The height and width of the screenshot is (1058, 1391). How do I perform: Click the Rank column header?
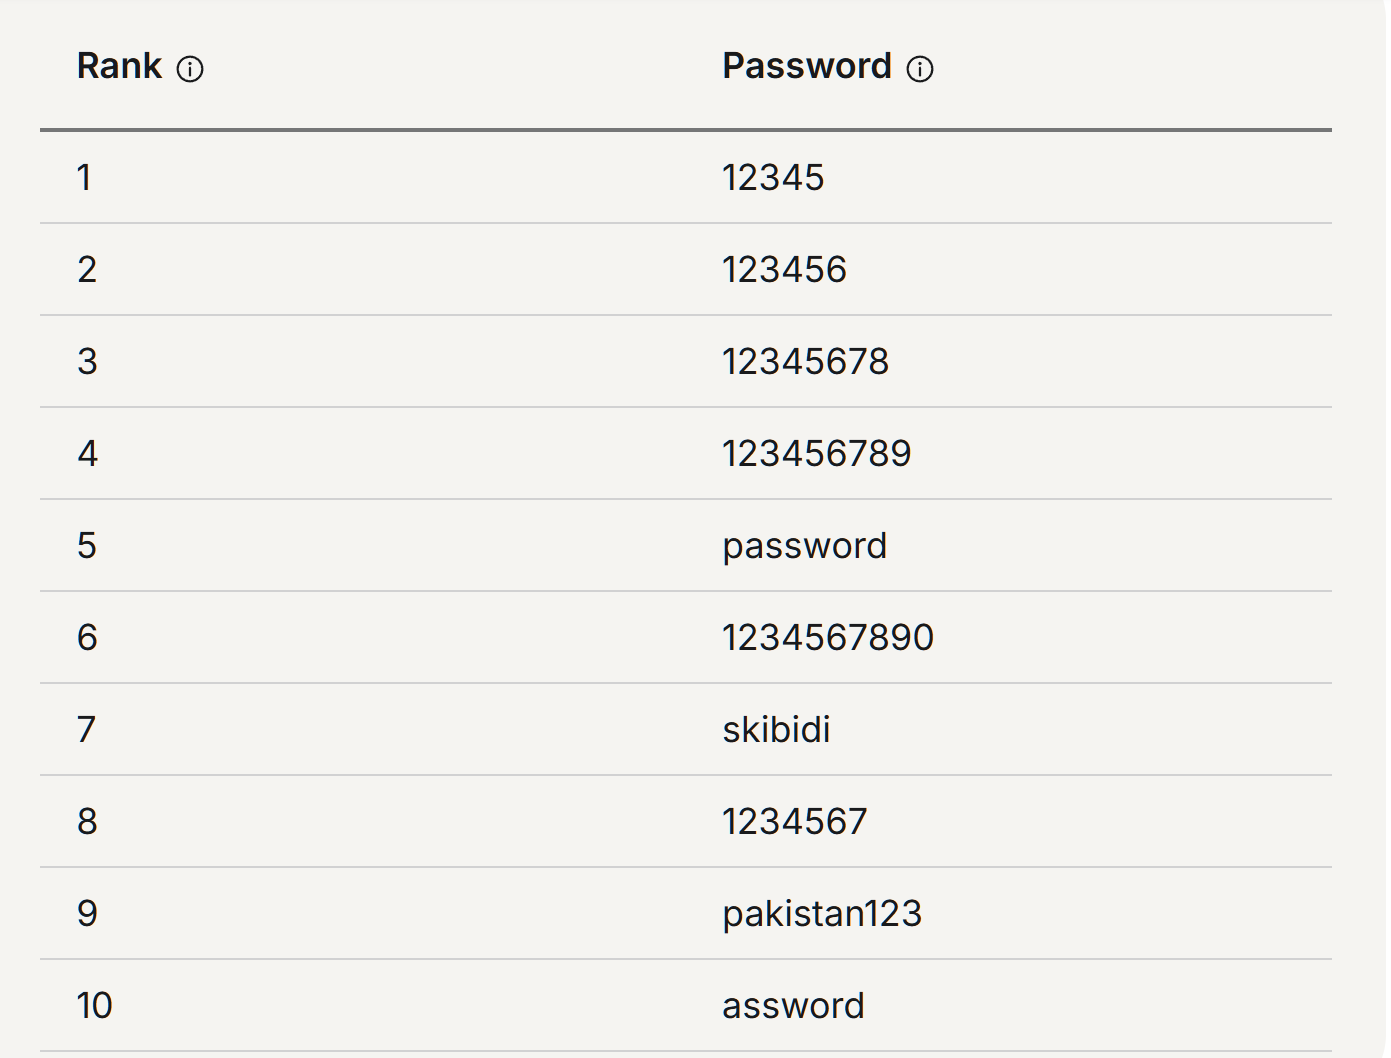(x=119, y=66)
